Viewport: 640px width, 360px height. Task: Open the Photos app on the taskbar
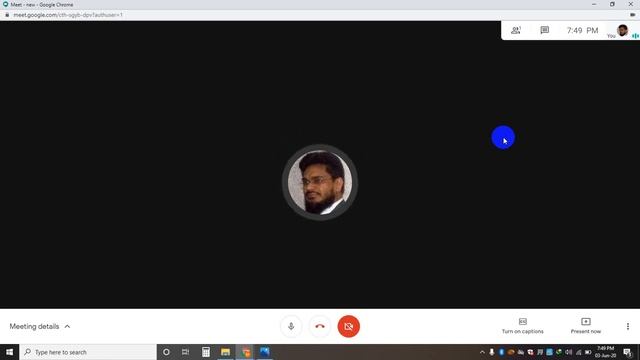click(x=264, y=352)
